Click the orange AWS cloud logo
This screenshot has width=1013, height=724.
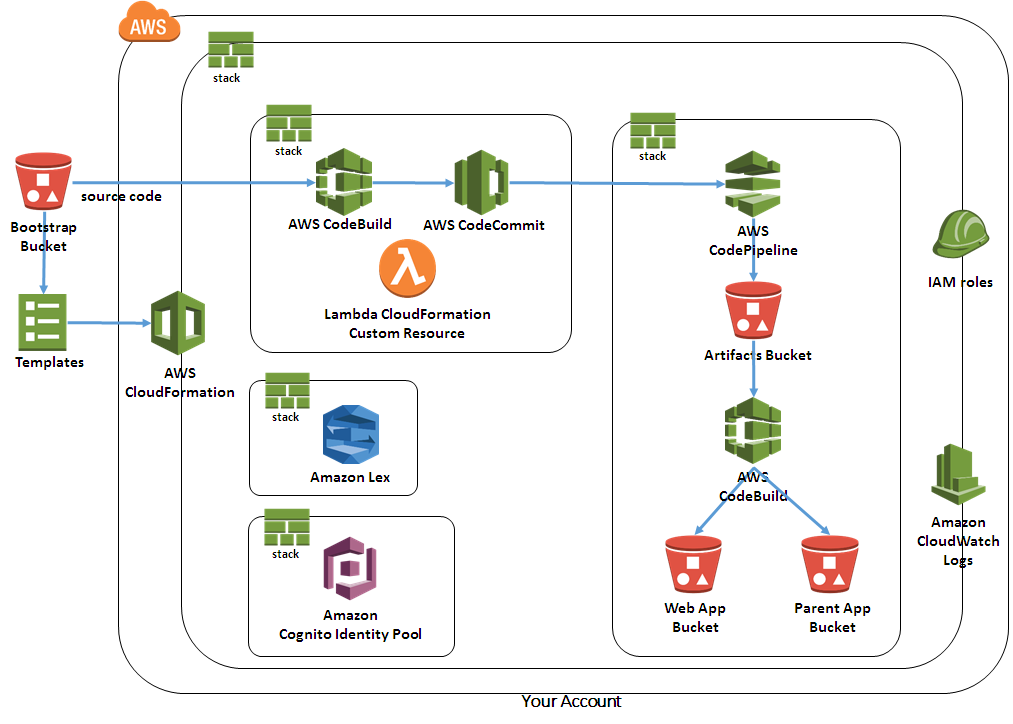click(149, 22)
